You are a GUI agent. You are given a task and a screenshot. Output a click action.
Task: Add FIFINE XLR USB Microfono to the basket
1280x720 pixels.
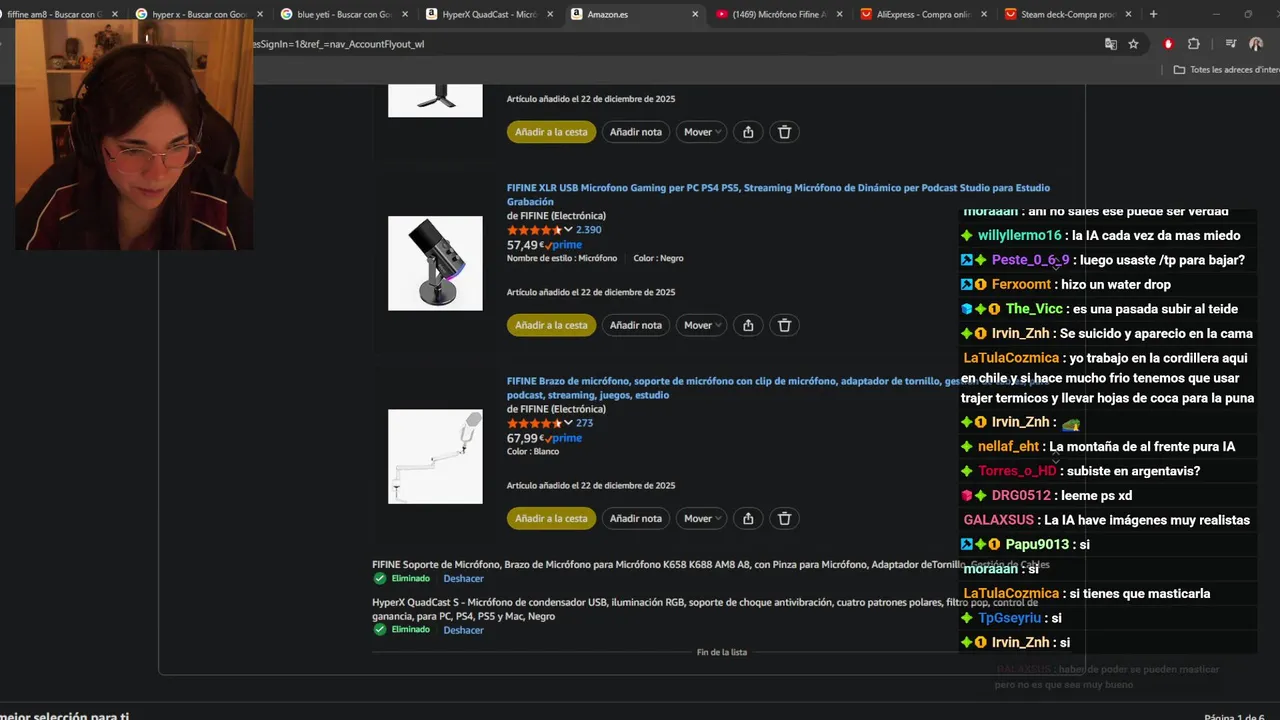(x=551, y=325)
